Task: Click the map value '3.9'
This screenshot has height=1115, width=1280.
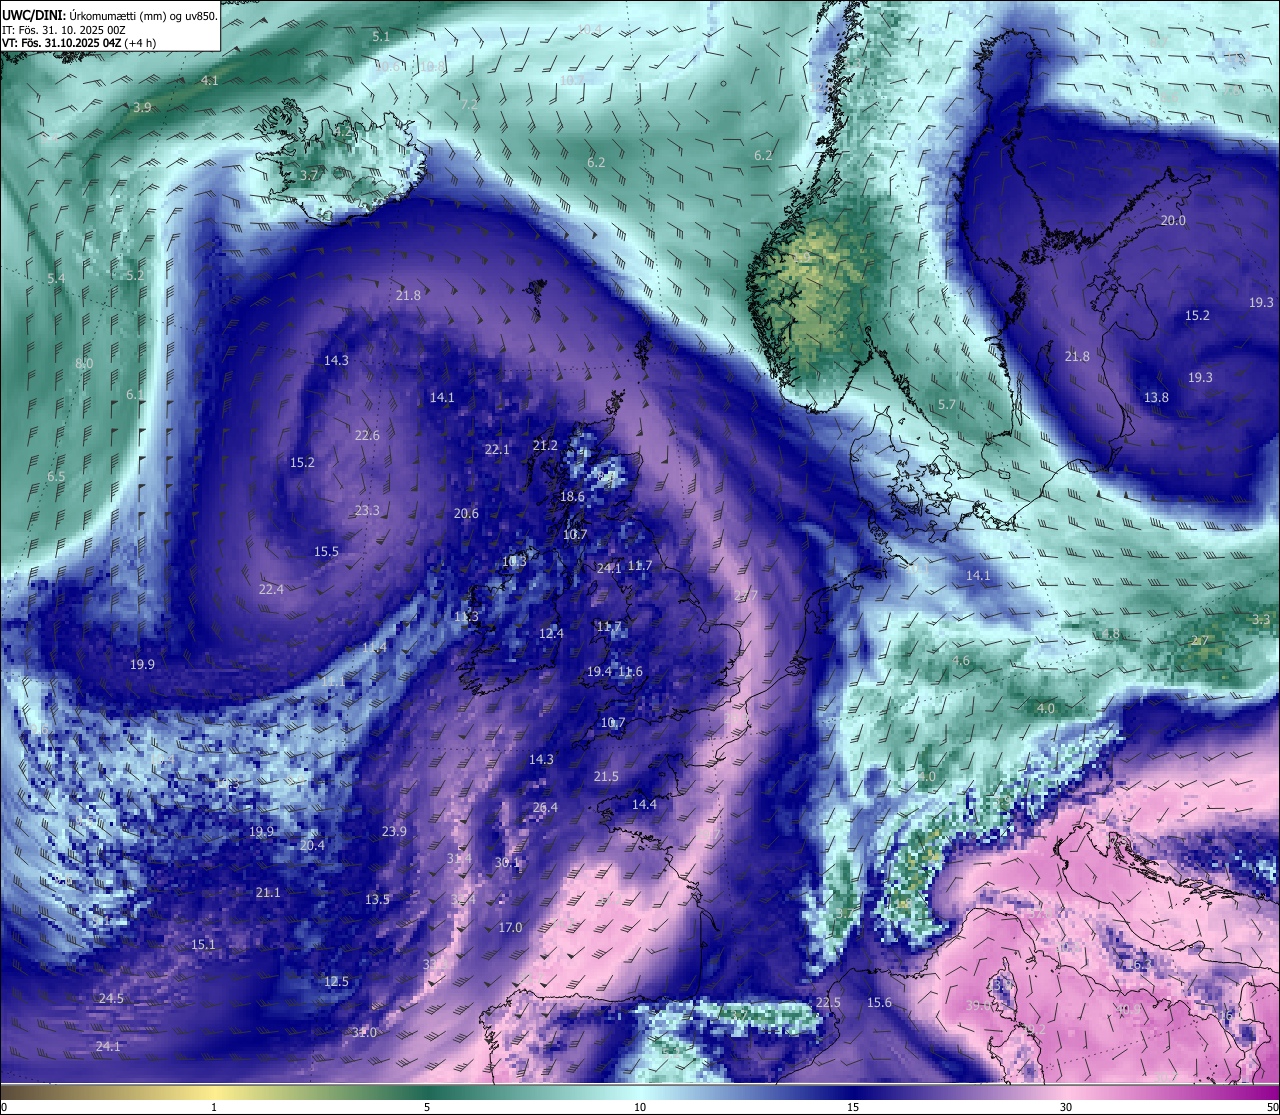Action: coord(142,107)
